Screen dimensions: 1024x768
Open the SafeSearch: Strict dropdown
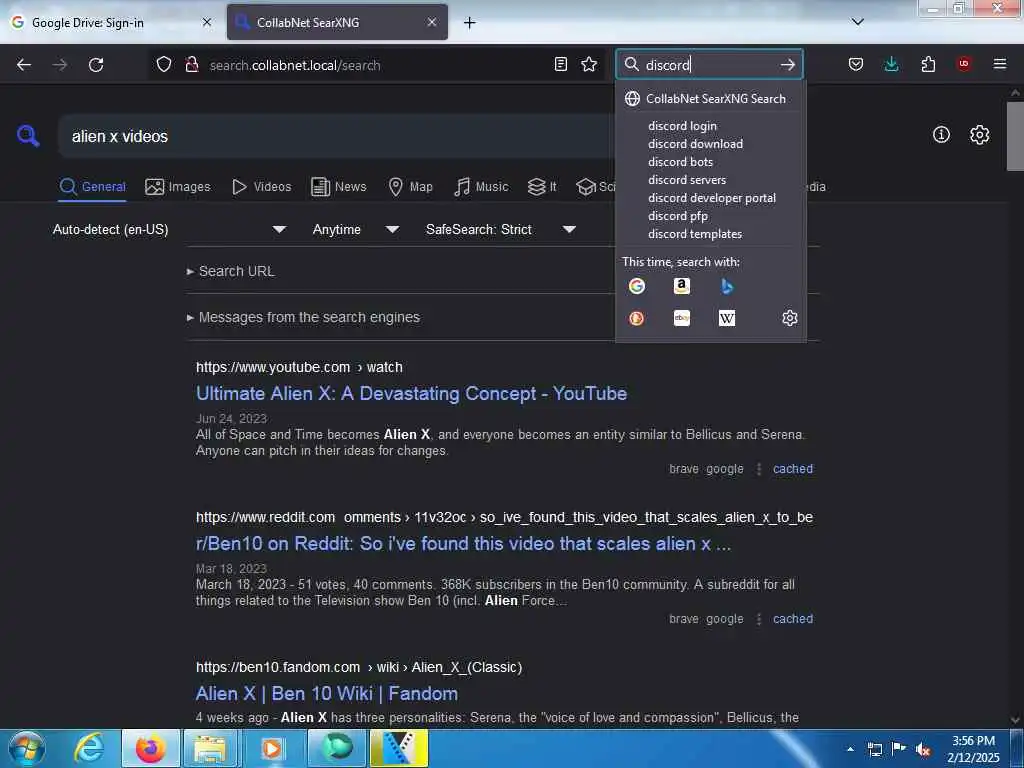click(500, 229)
